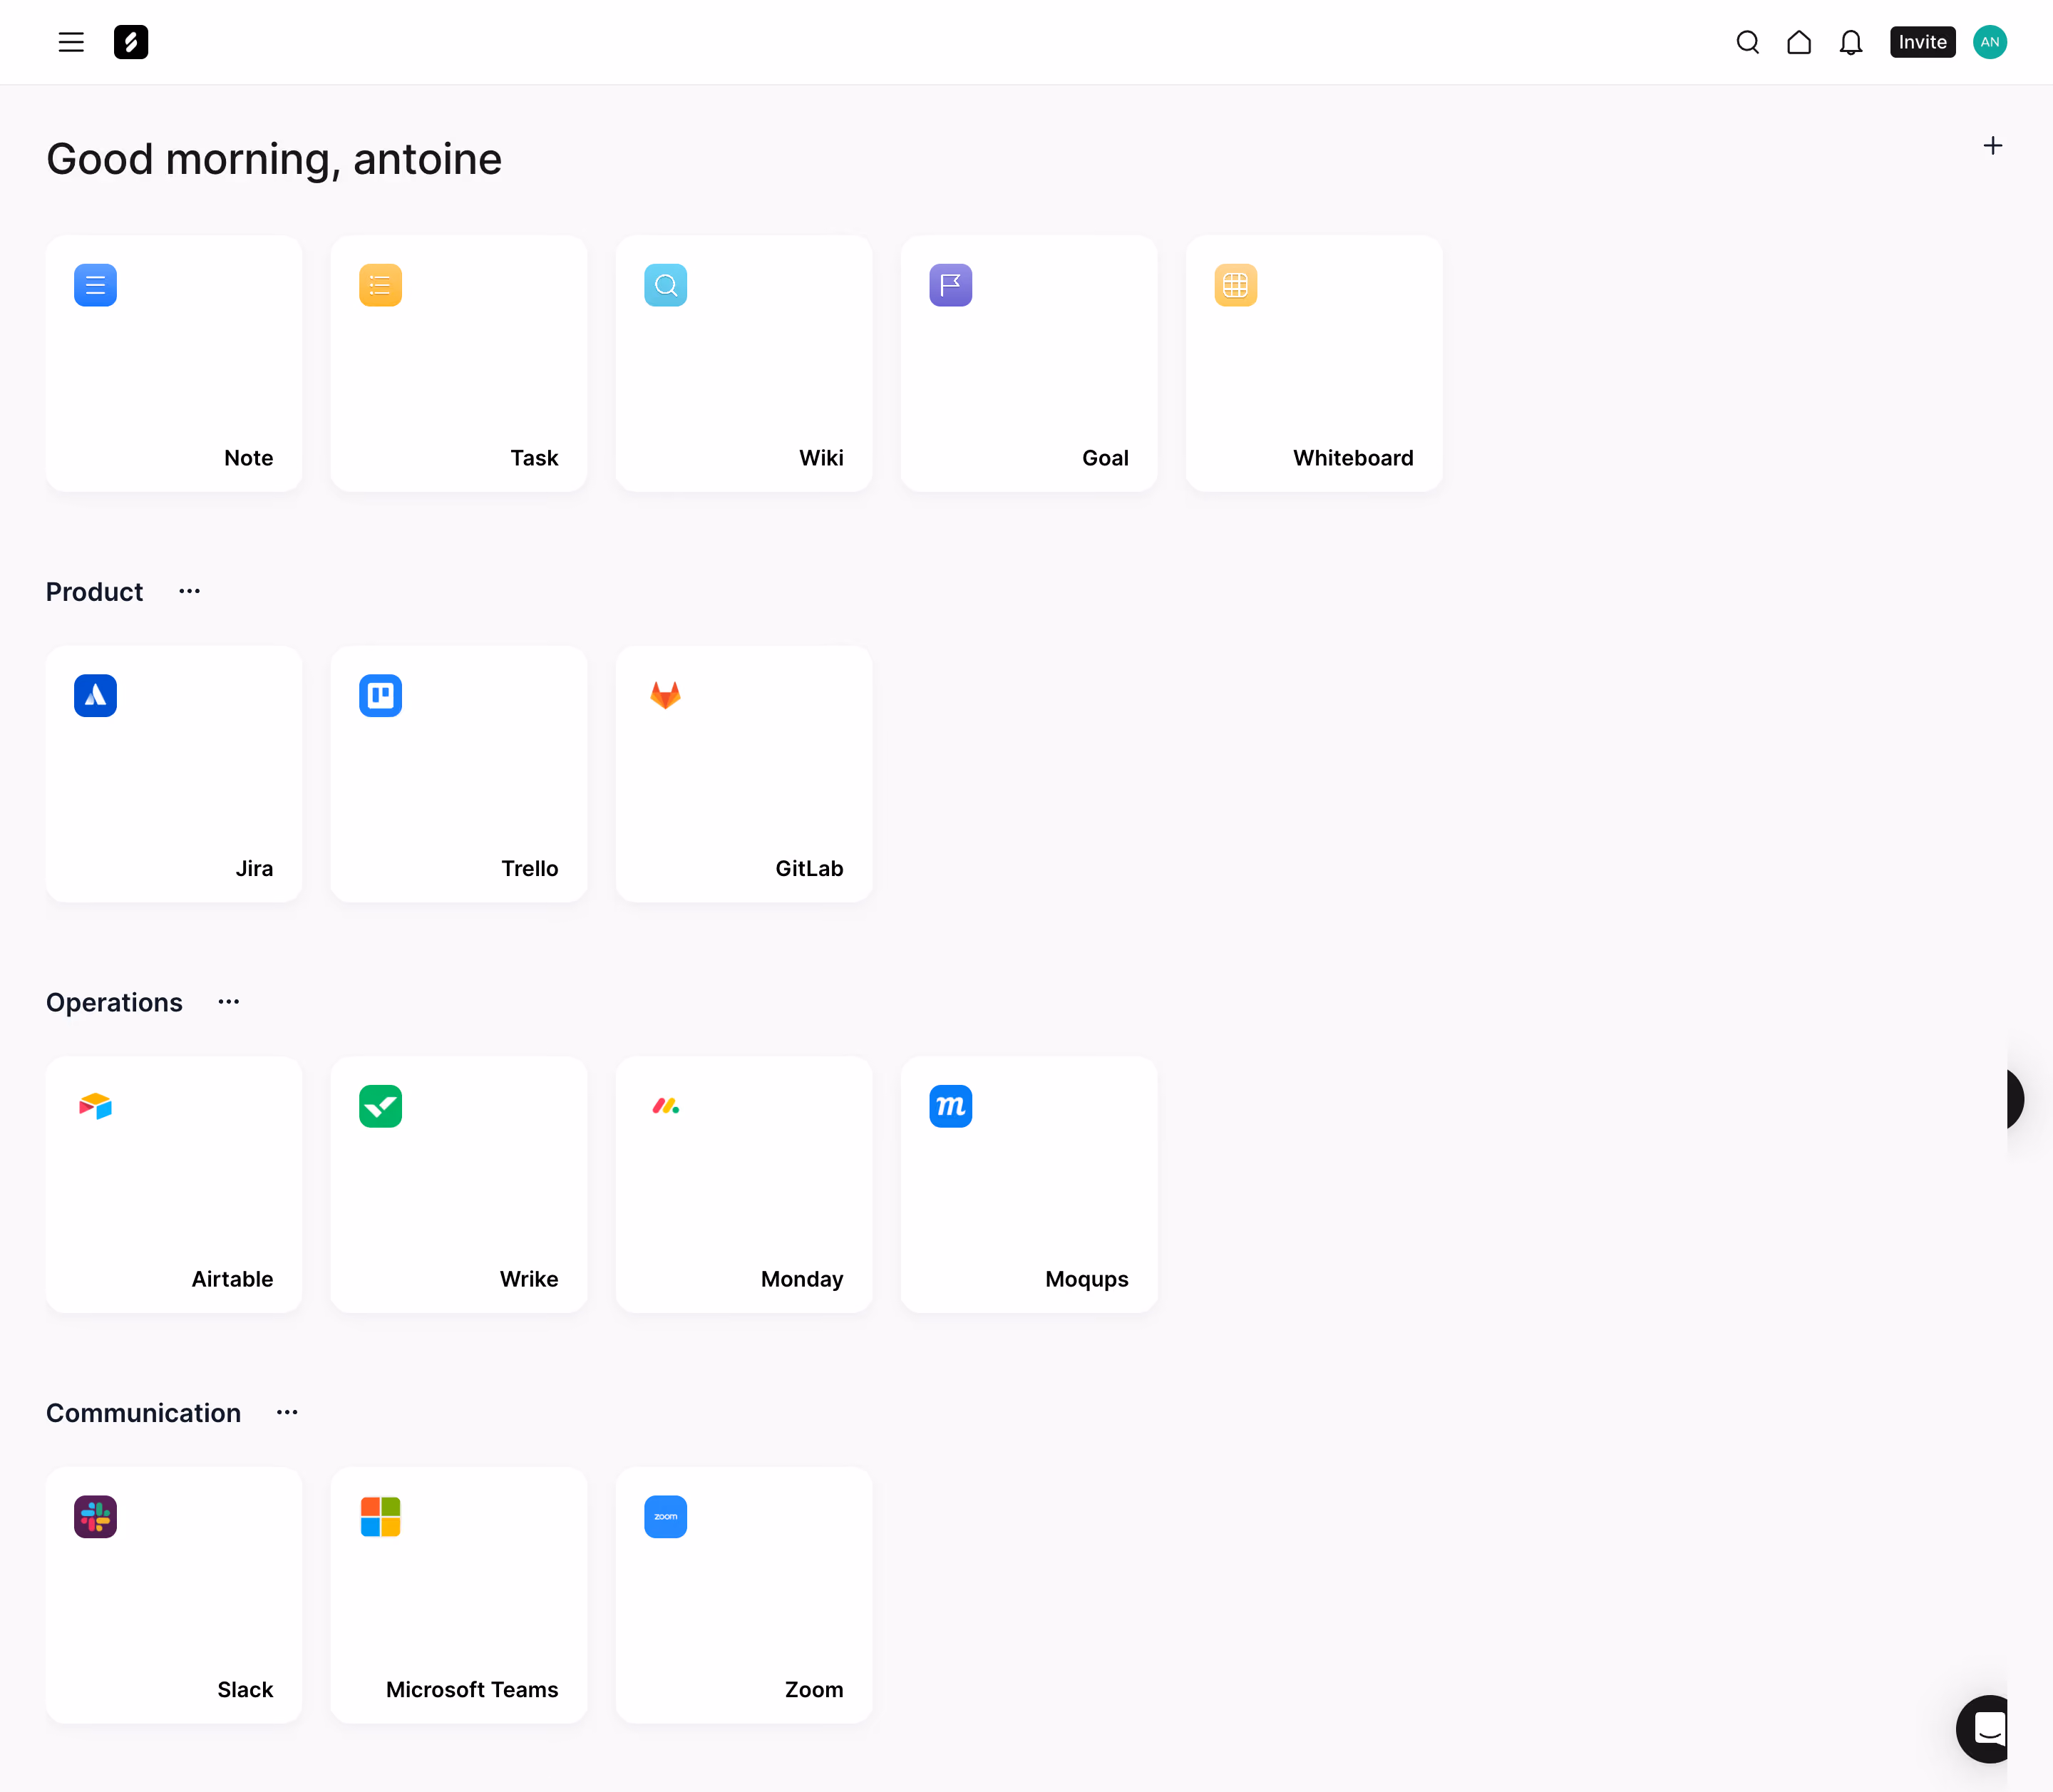This screenshot has width=2053, height=1792.
Task: Click the Trello label text
Action: [529, 868]
